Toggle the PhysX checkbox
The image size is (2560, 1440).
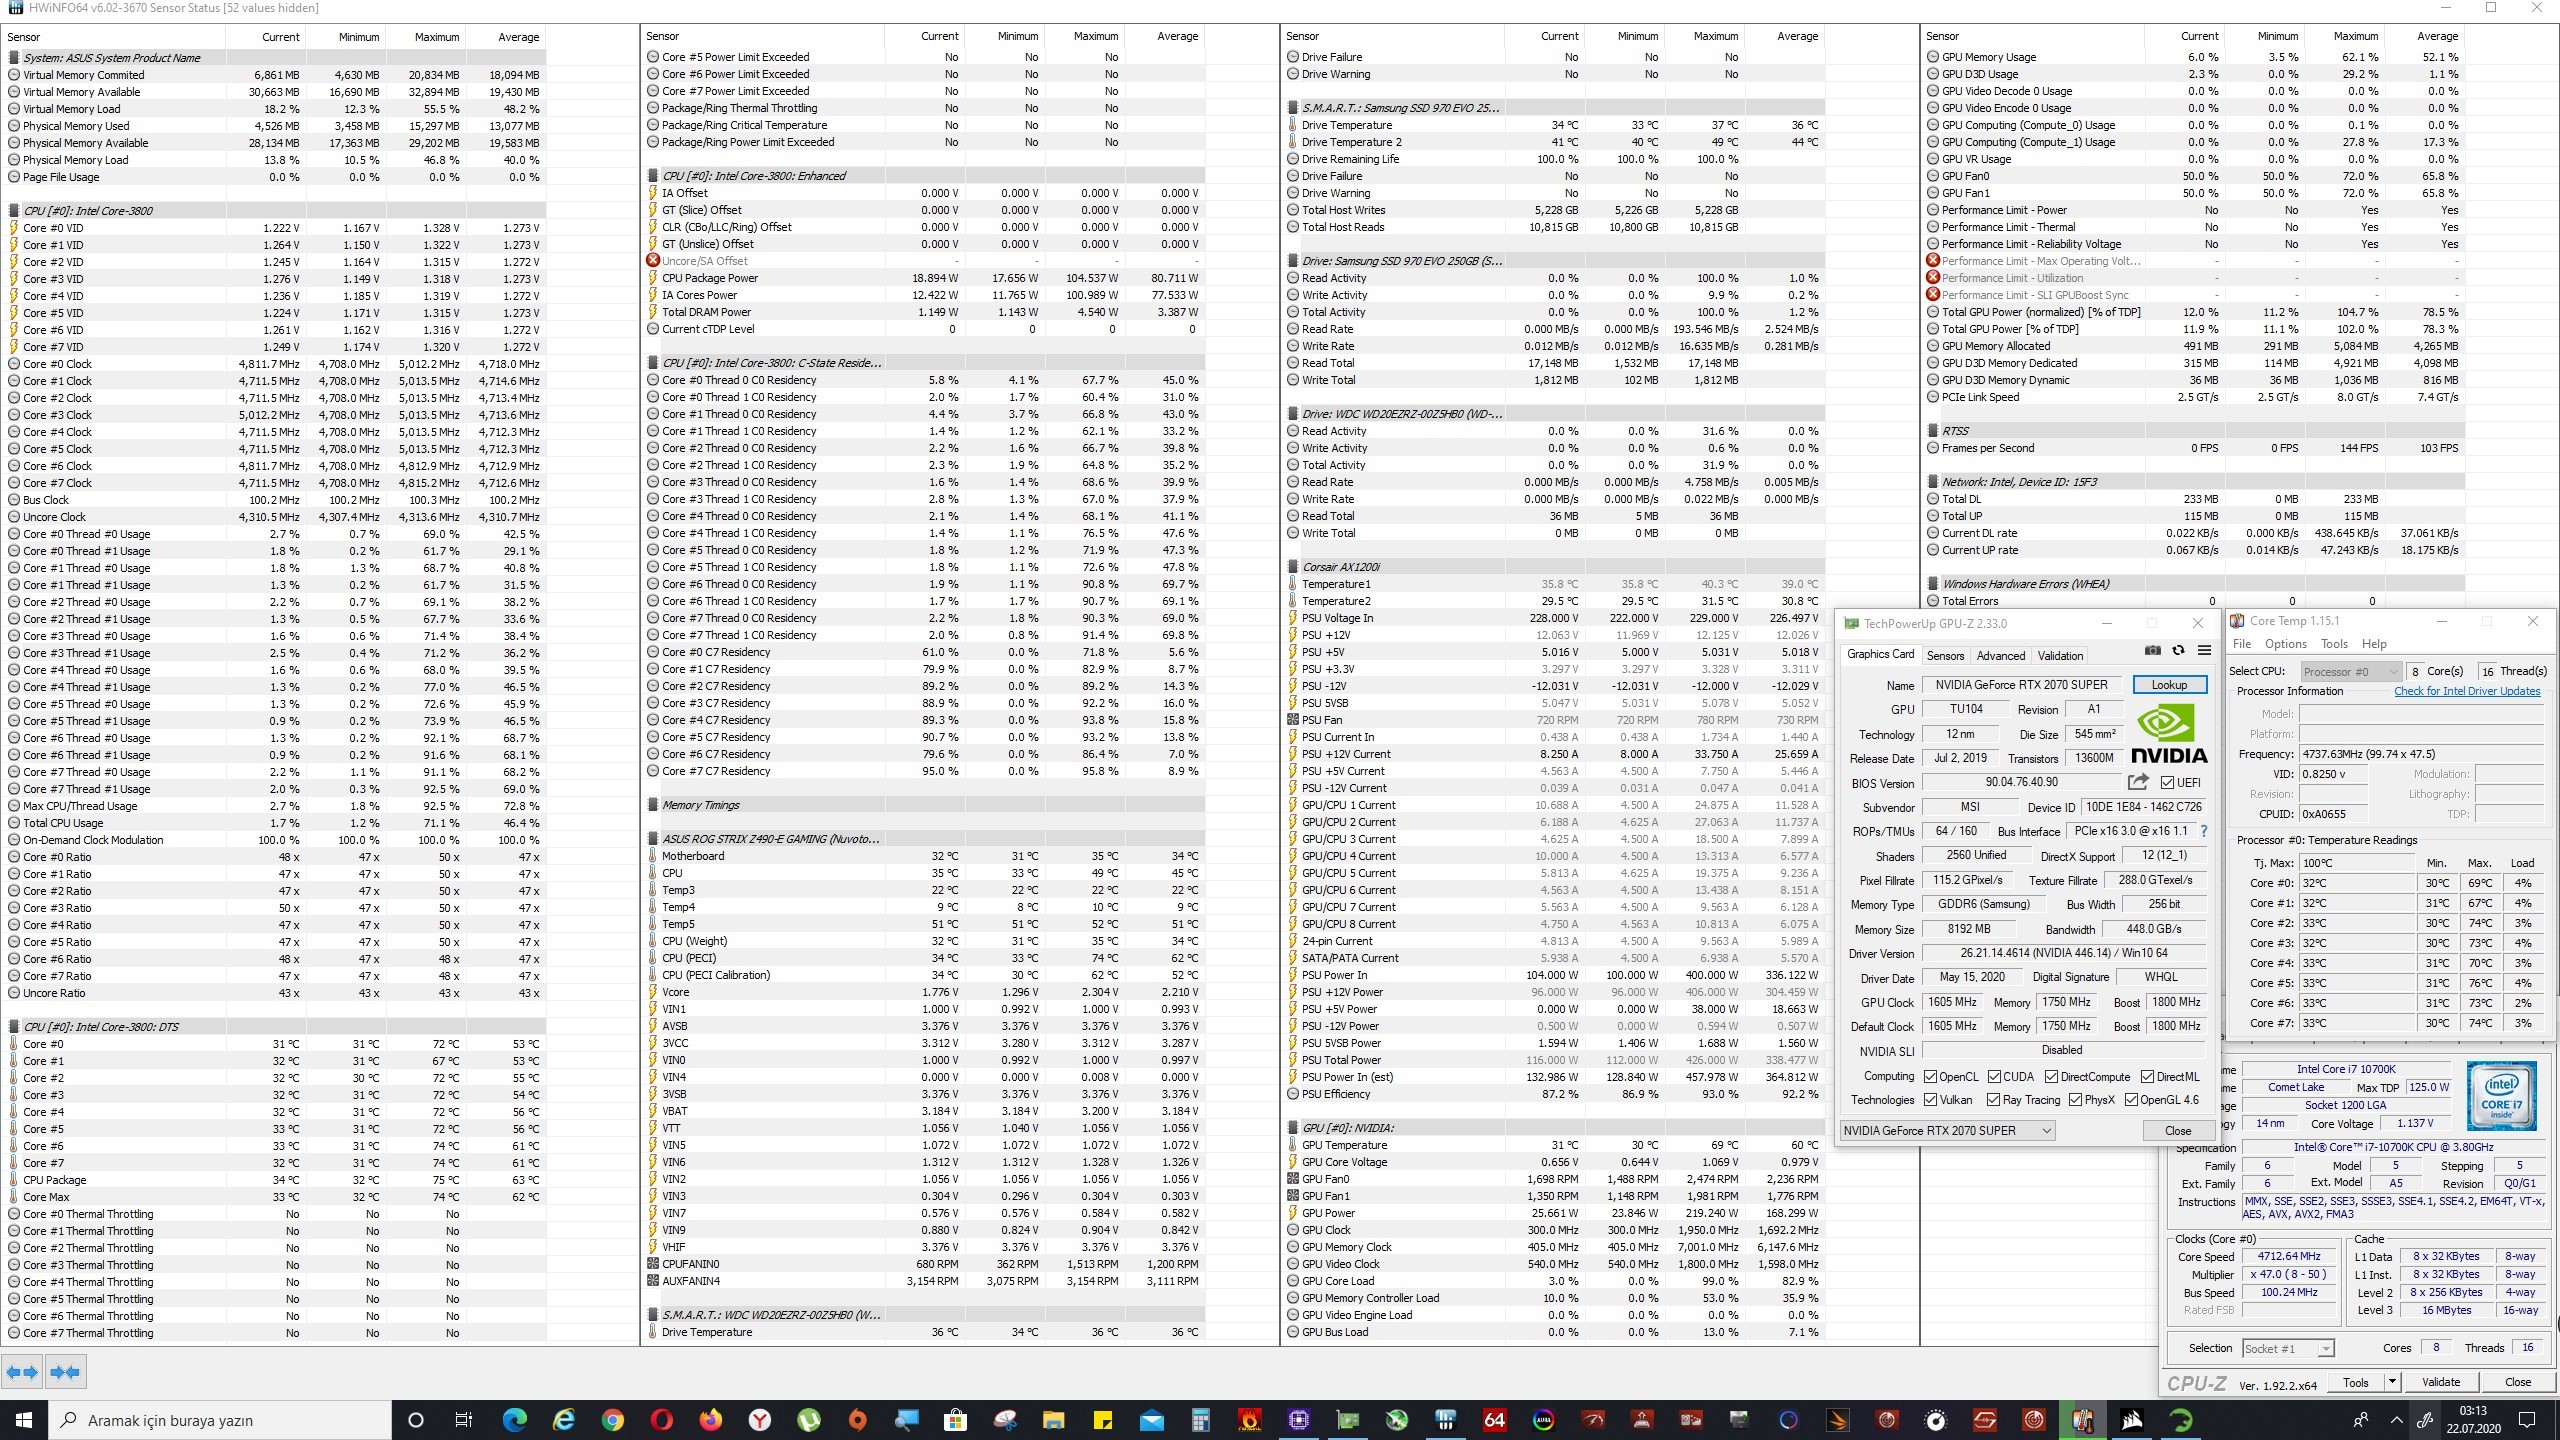(2076, 1100)
